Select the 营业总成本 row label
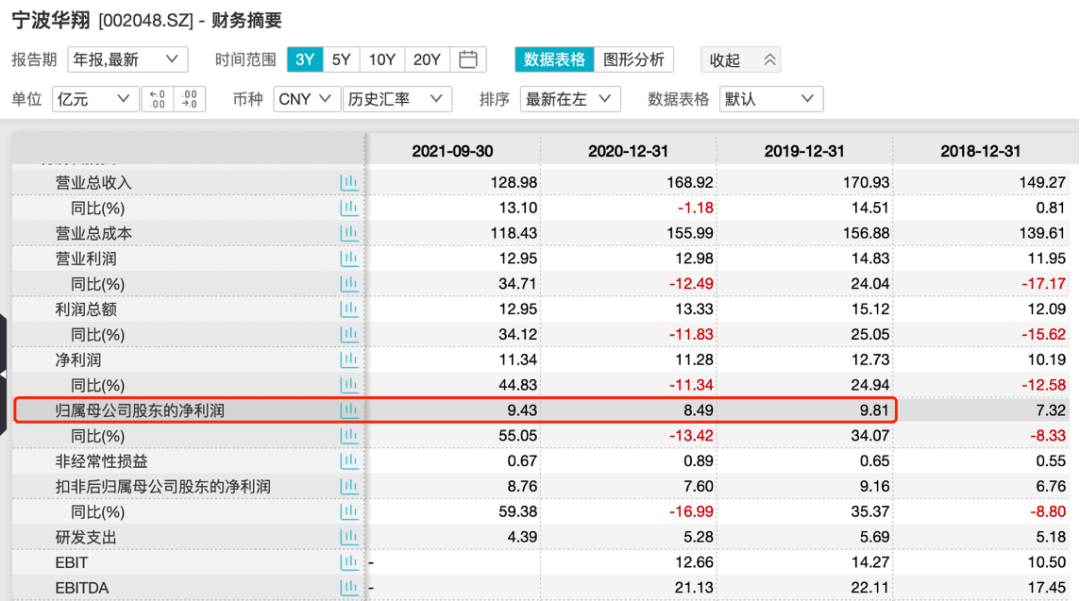 pyautogui.click(x=94, y=233)
